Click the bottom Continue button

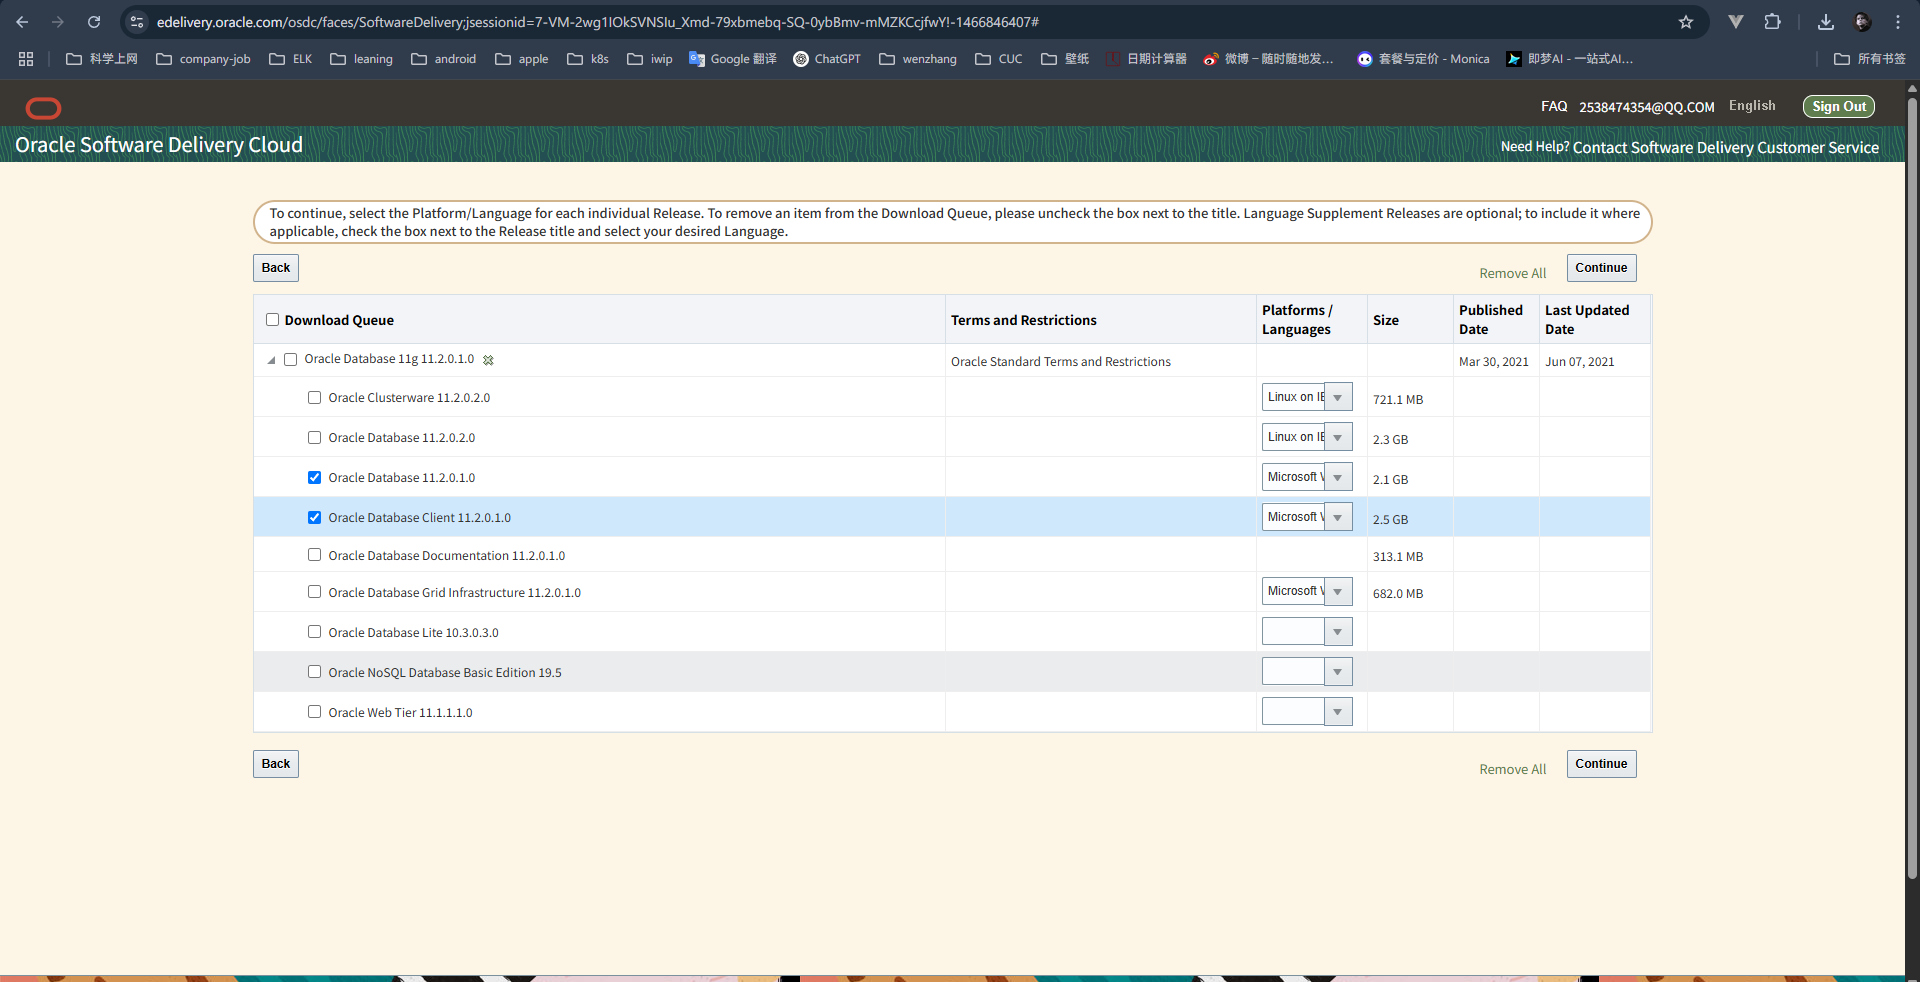(1601, 764)
